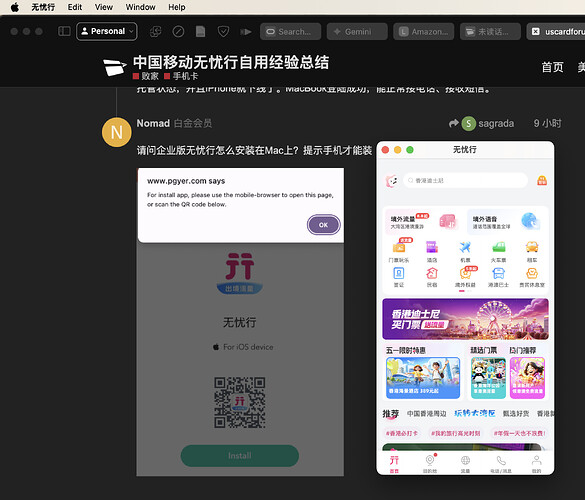Open the 五一限时特惠 hotel promo card

(423, 378)
